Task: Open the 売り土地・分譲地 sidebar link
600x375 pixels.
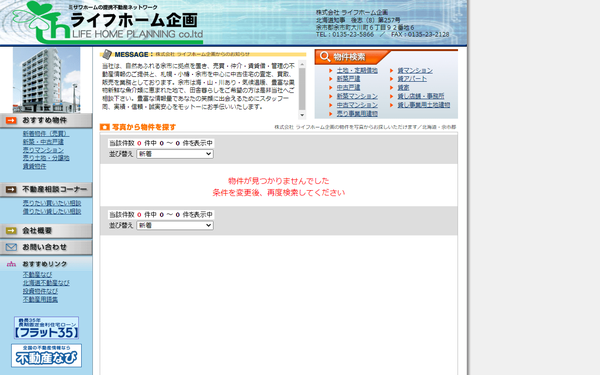Action: click(46, 158)
